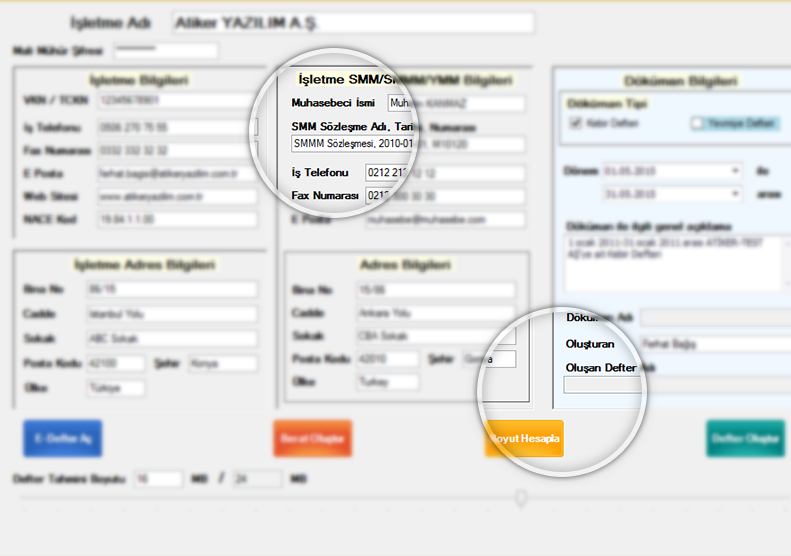
Task: Click Ülke field in middle Adres Bilgileri
Action: [388, 381]
